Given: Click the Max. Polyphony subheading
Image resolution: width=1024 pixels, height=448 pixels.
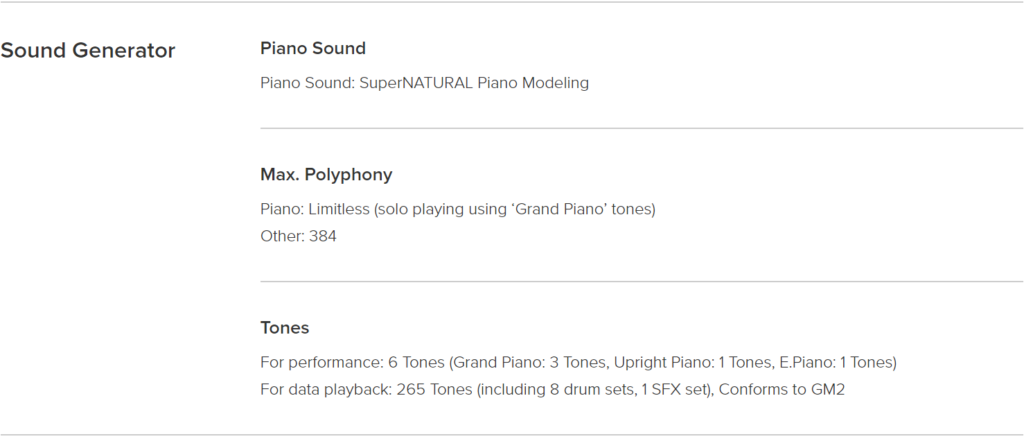Looking at the screenshot, I should [x=326, y=175].
